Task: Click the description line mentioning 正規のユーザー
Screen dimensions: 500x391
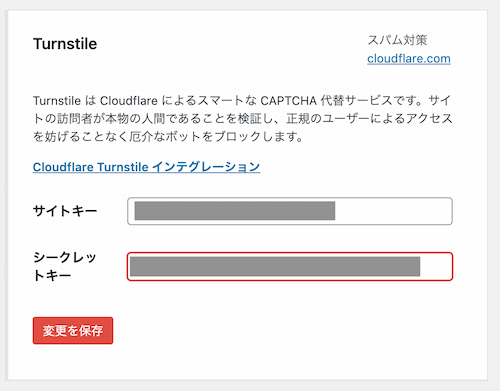Action: [243, 119]
